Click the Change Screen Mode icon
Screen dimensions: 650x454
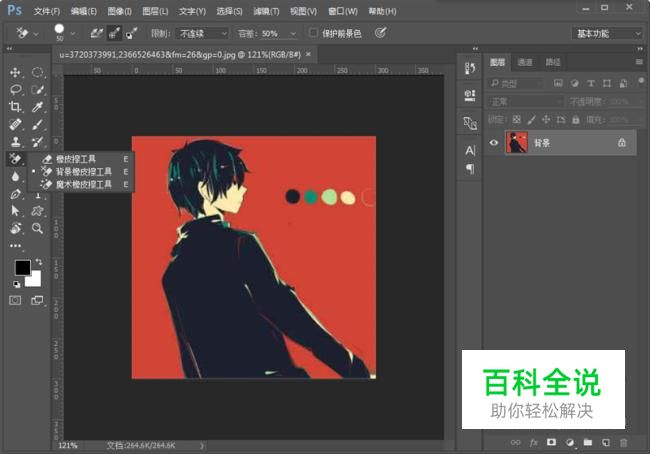coord(37,300)
